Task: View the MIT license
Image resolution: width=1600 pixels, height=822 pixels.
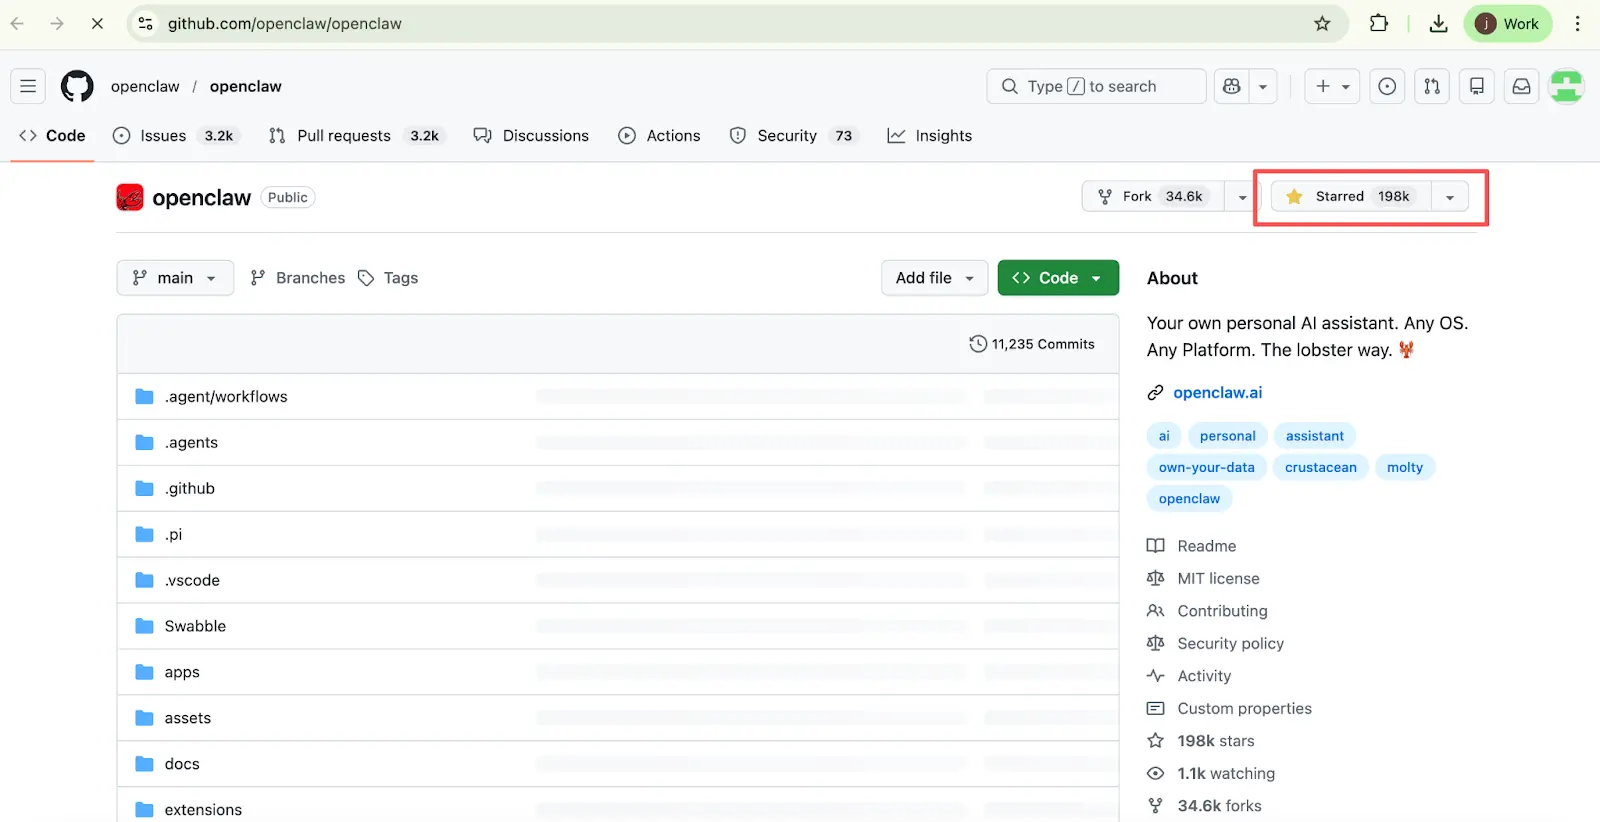Action: tap(1204, 579)
